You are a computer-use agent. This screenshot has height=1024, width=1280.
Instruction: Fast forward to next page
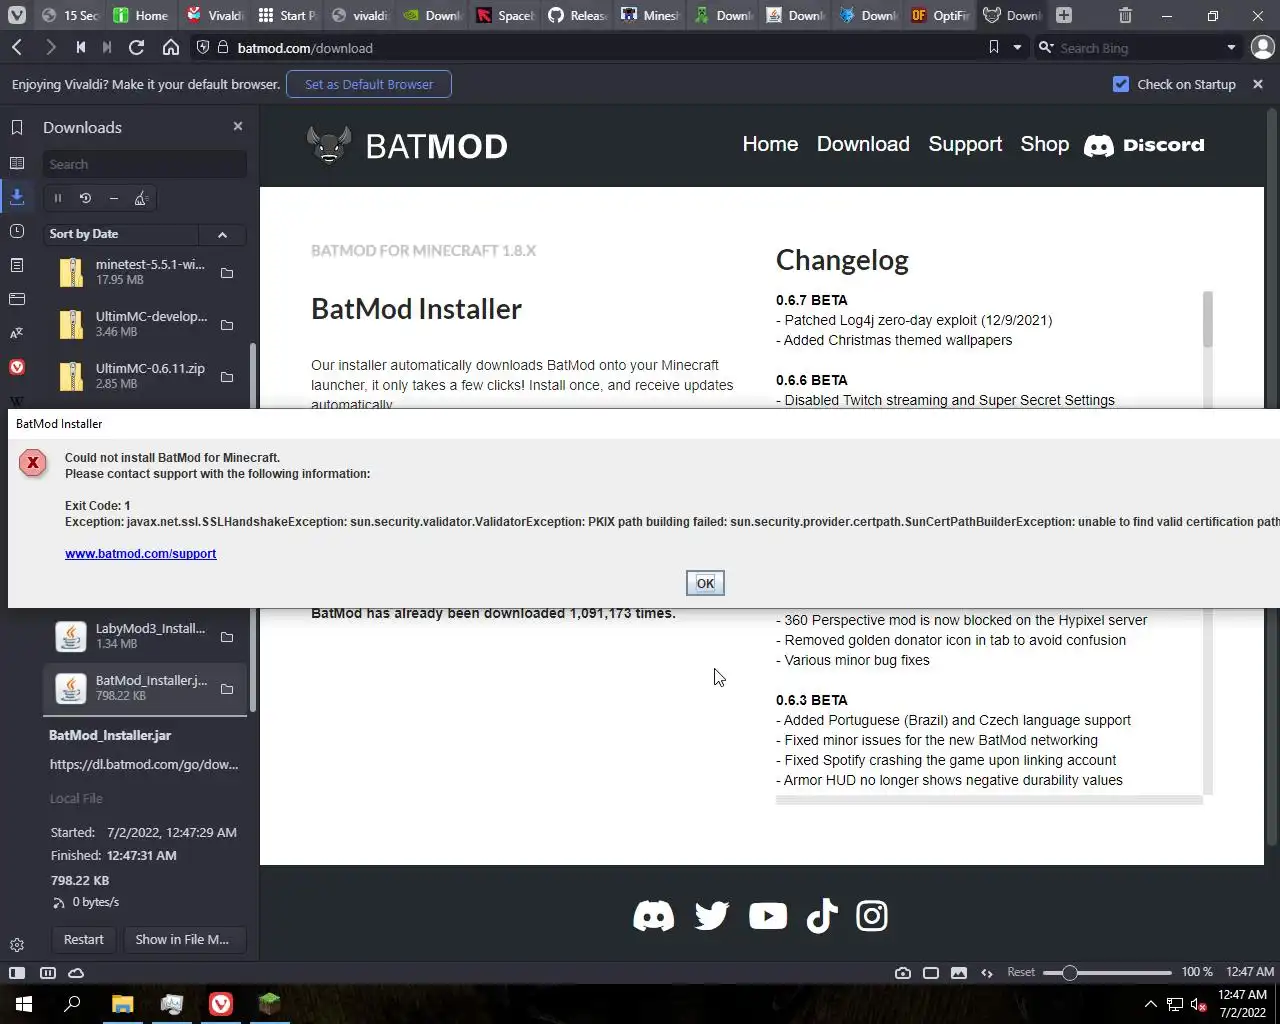pos(107,47)
